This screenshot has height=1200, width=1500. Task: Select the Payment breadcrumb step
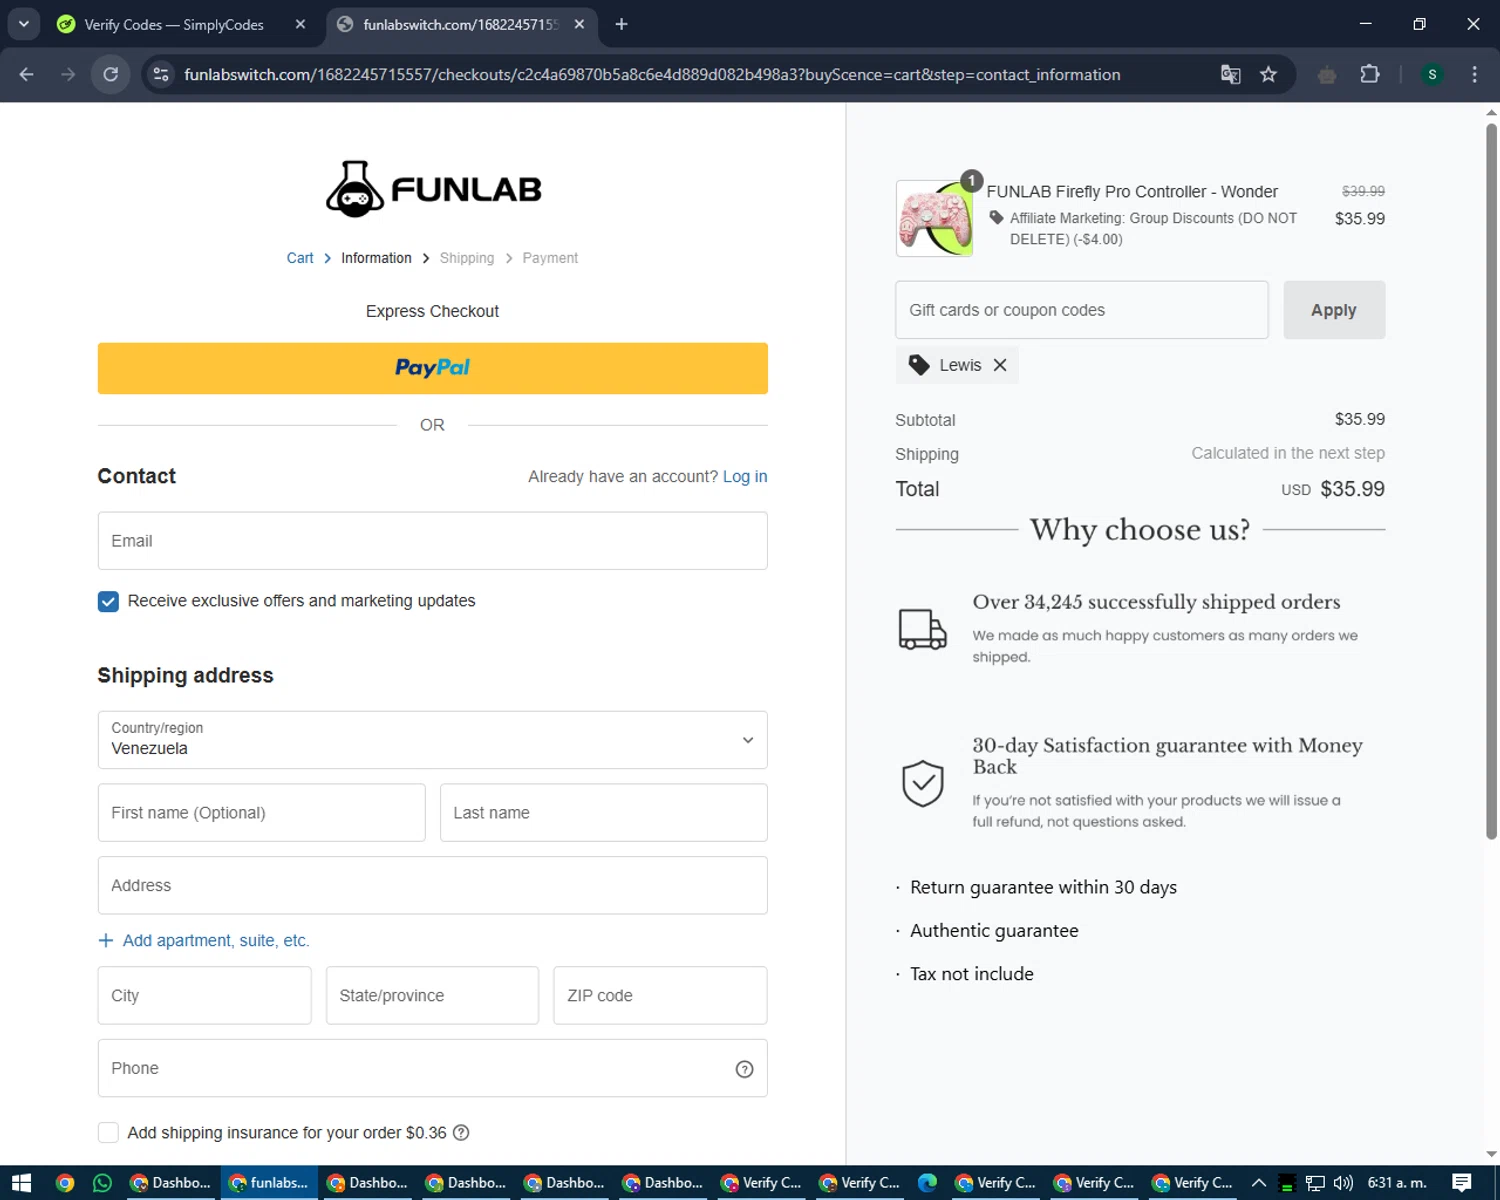click(550, 258)
